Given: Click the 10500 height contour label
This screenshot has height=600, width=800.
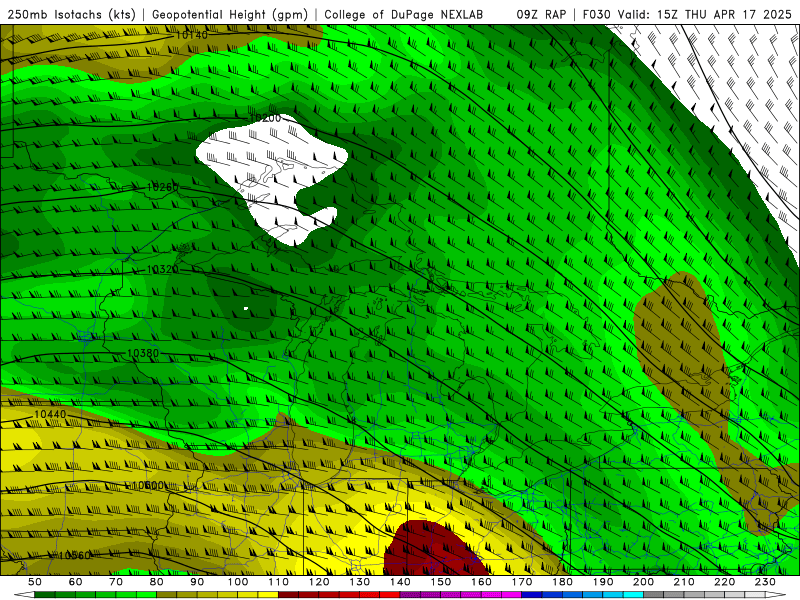Looking at the screenshot, I should (148, 485).
